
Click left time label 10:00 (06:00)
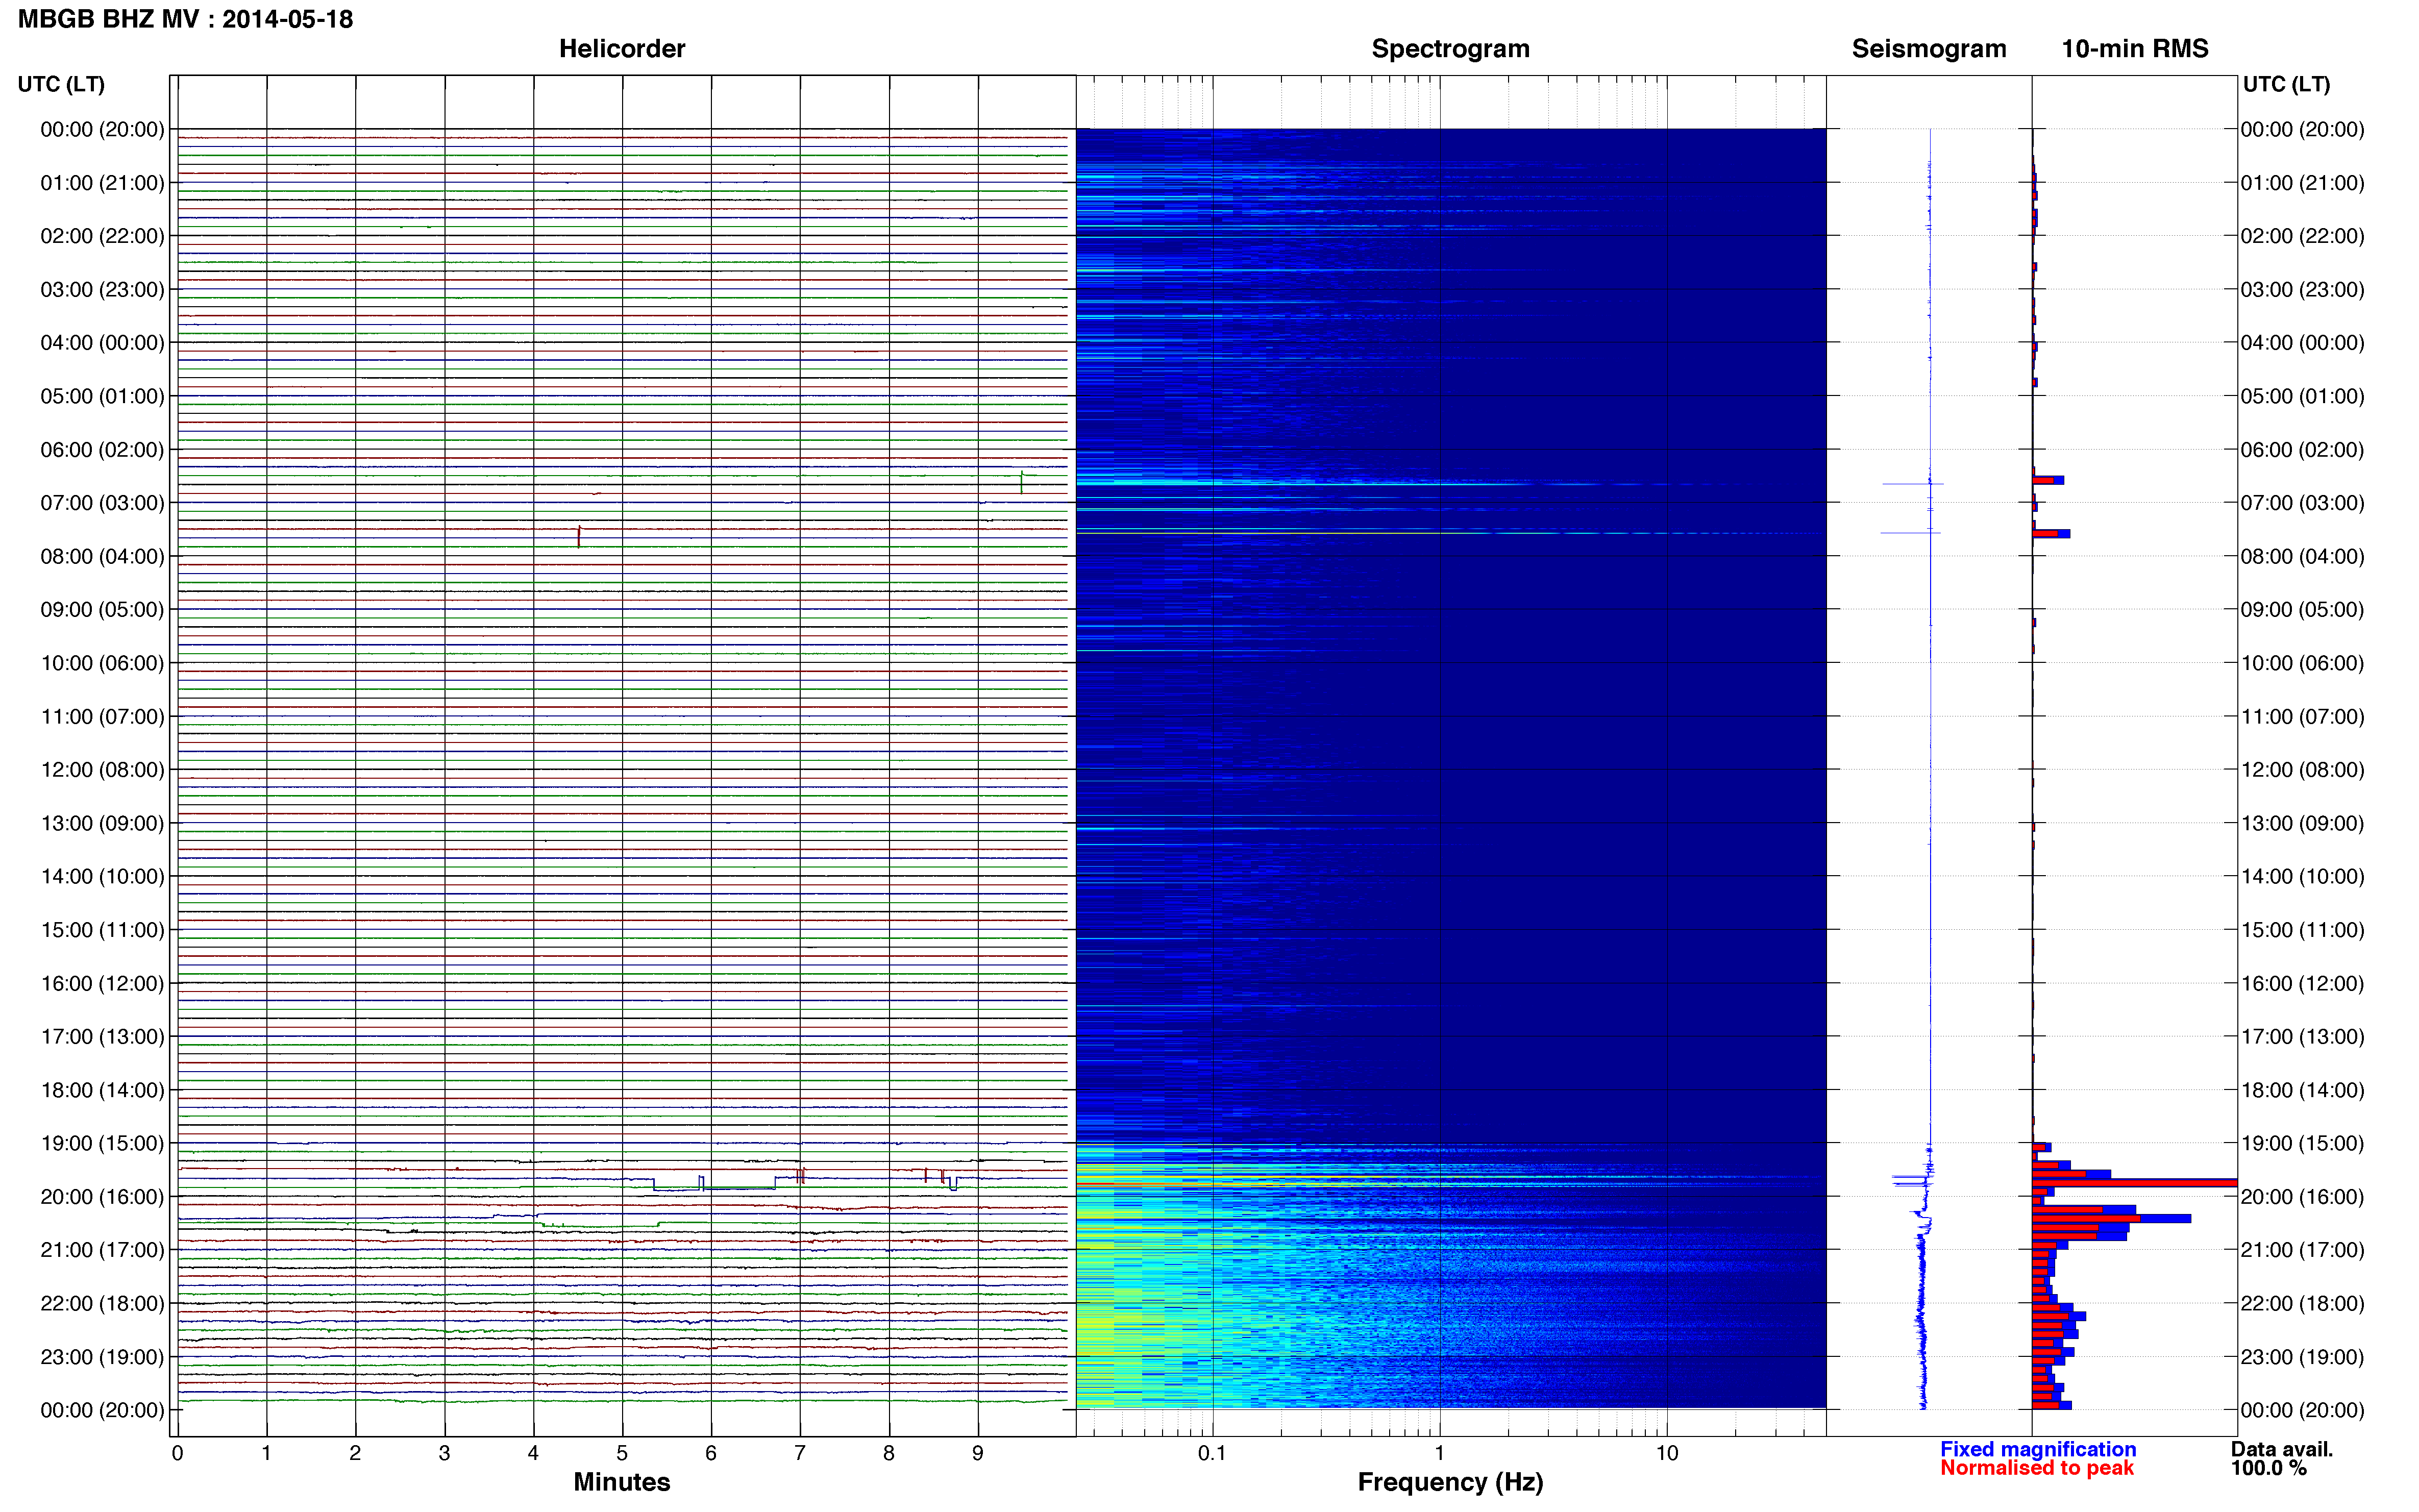[x=102, y=663]
